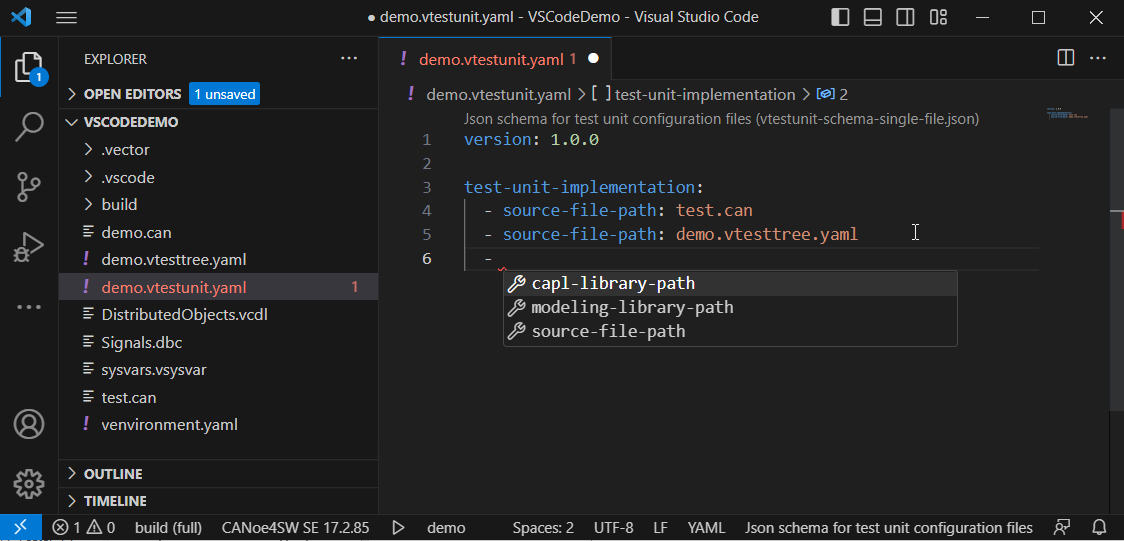Expand the Timeline section

219,501
